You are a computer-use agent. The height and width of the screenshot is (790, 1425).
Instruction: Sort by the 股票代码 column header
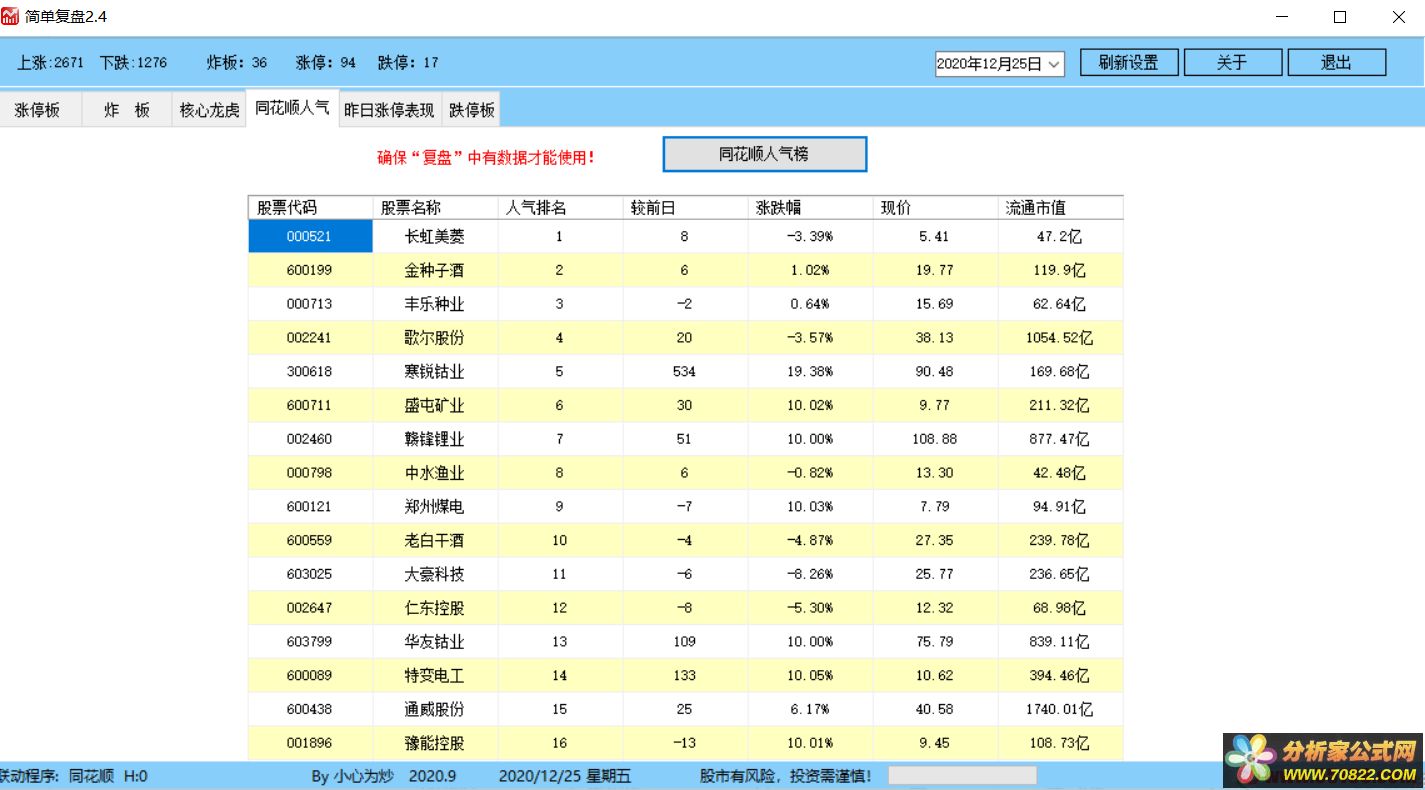pyautogui.click(x=310, y=207)
